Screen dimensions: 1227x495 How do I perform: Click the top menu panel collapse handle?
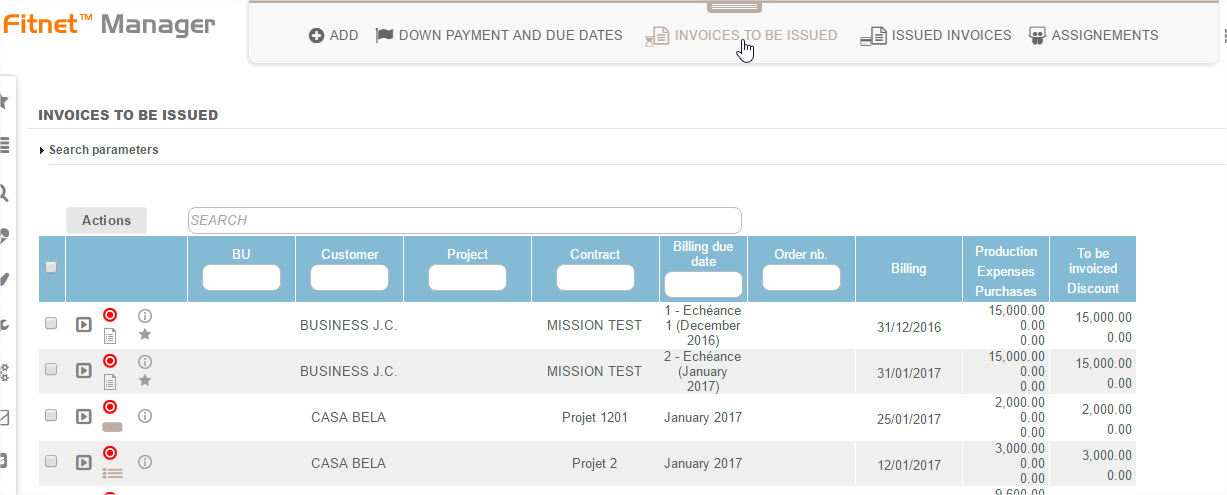733,7
